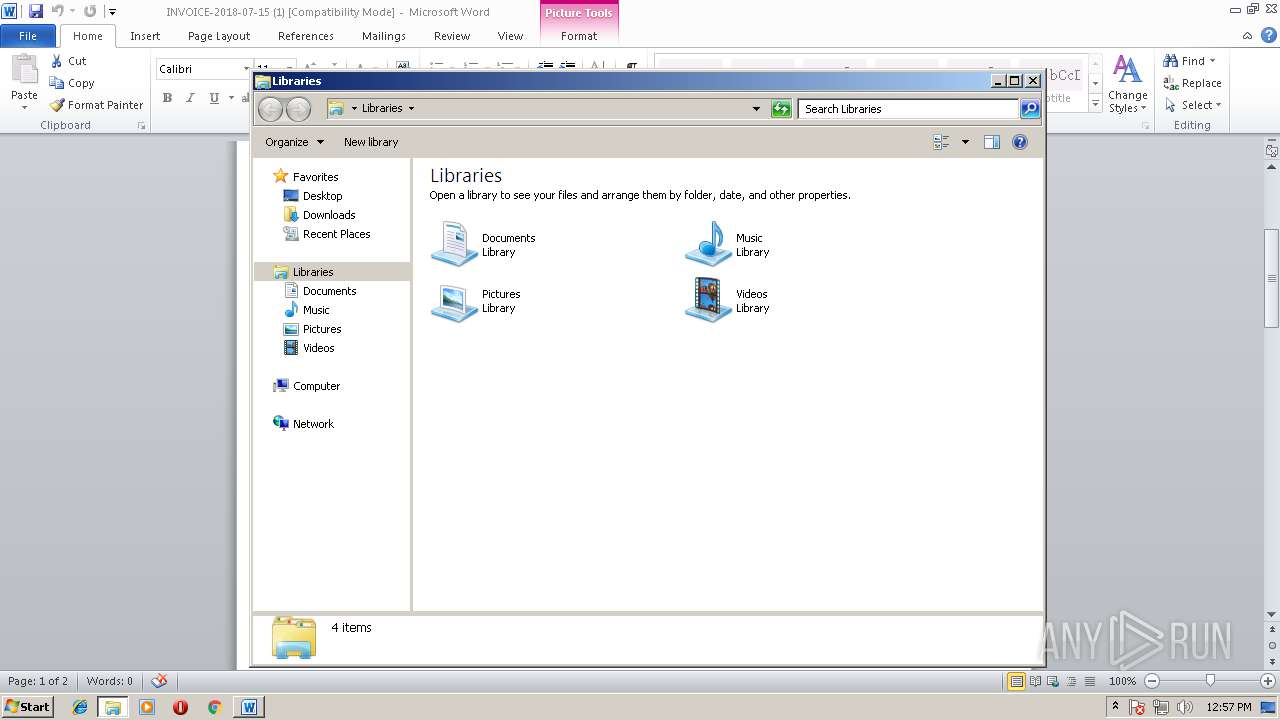Viewport: 1280px width, 720px height.
Task: Click the Zoom Out minus button
Action: (1152, 681)
